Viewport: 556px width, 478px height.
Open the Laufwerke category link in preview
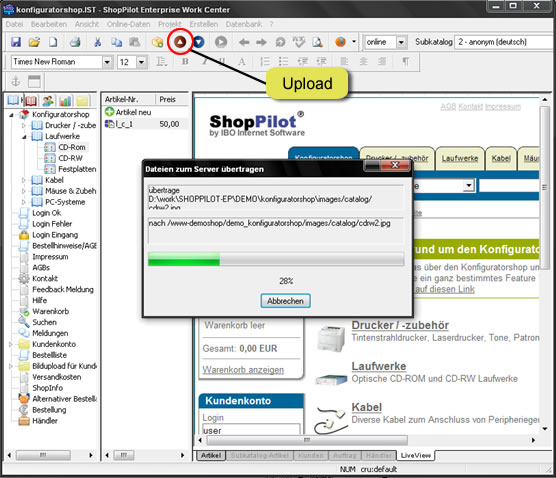click(379, 366)
